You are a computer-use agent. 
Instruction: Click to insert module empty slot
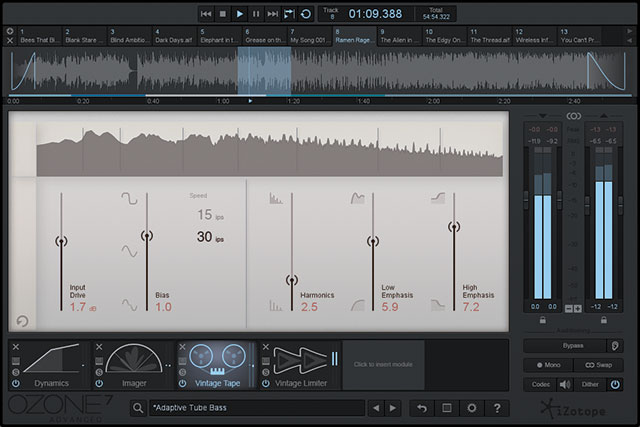[383, 365]
